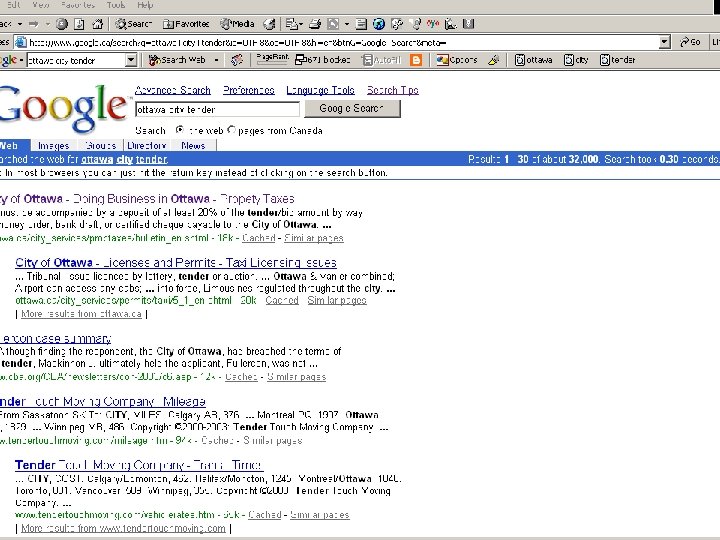
Task: Click the 671 blocked popup blocker button
Action: click(322, 60)
